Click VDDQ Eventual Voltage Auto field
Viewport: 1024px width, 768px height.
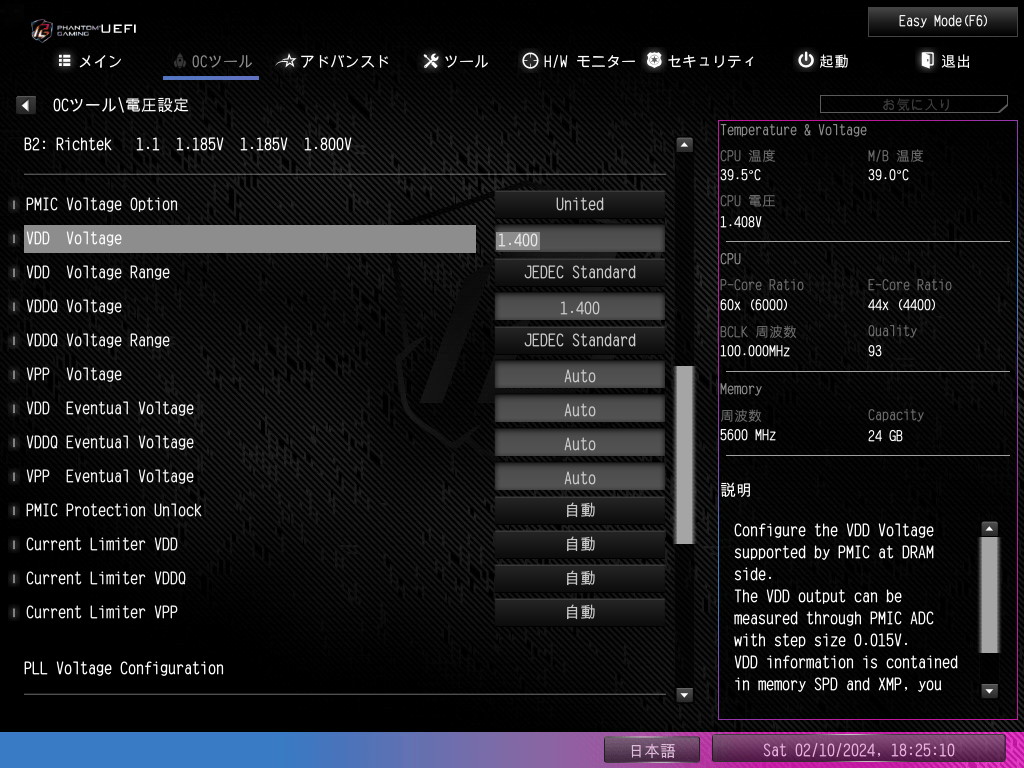(579, 443)
